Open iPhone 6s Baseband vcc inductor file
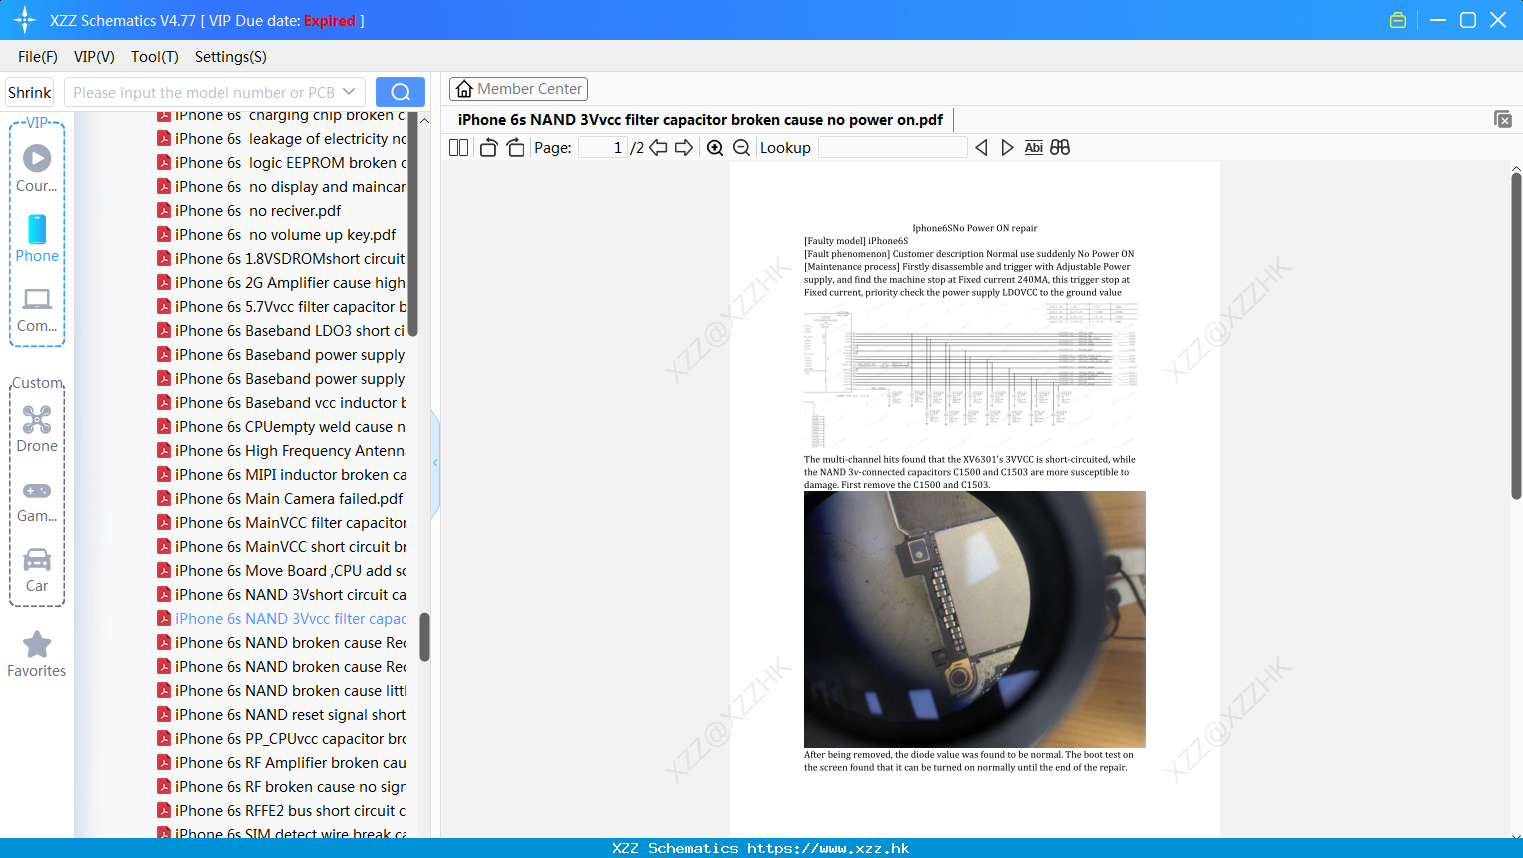1523x858 pixels. [x=282, y=403]
